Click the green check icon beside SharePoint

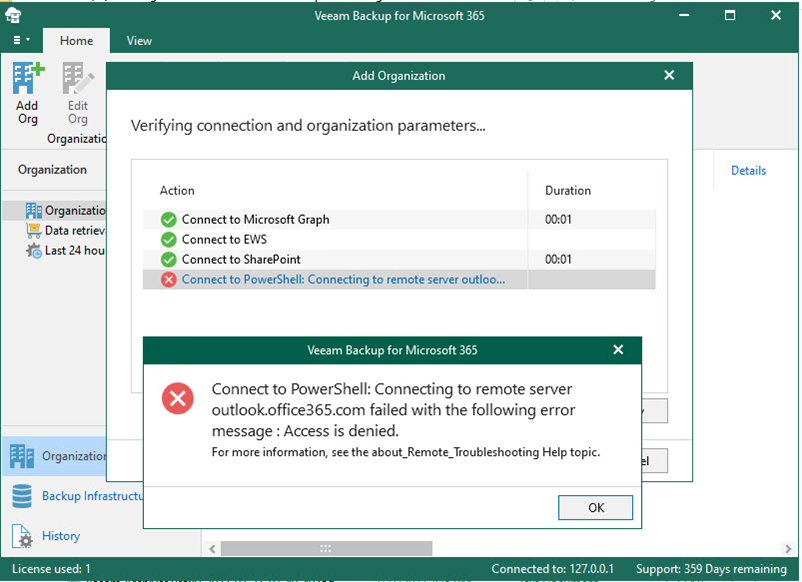click(x=168, y=259)
